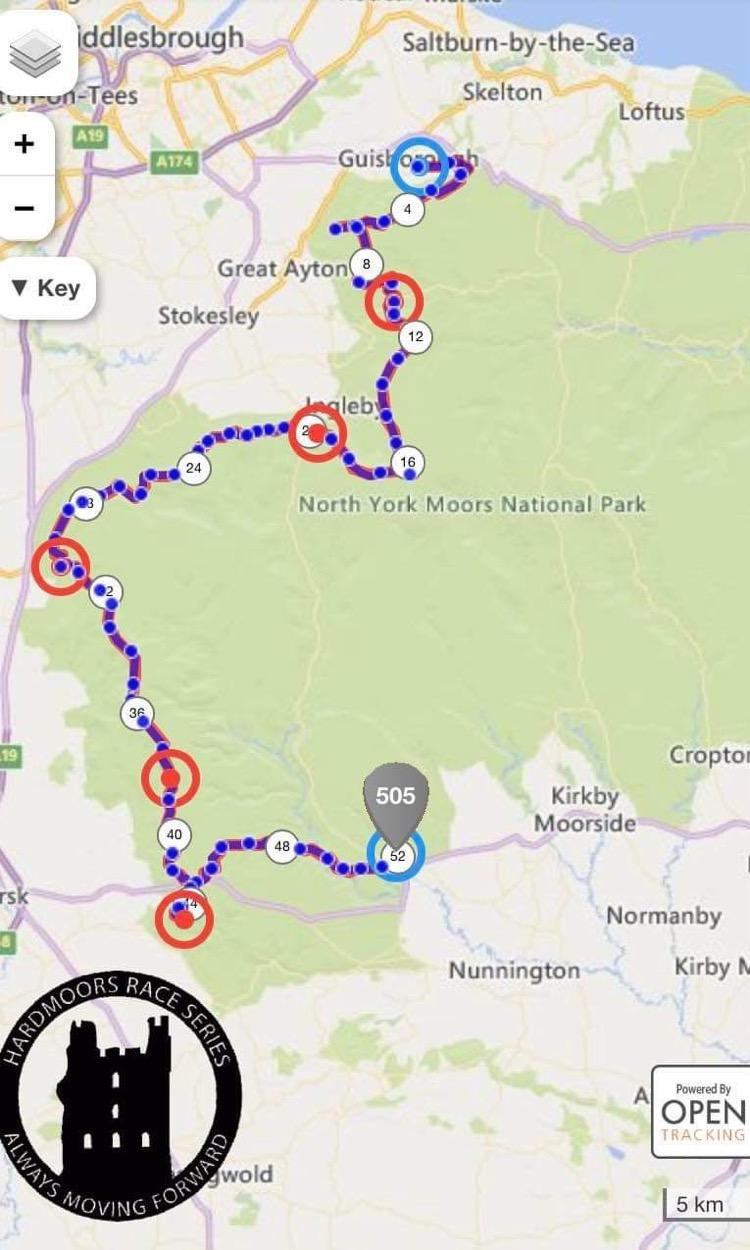The height and width of the screenshot is (1250, 750).
Task: Click the blue finish circle at marker 52
Action: click(x=396, y=856)
